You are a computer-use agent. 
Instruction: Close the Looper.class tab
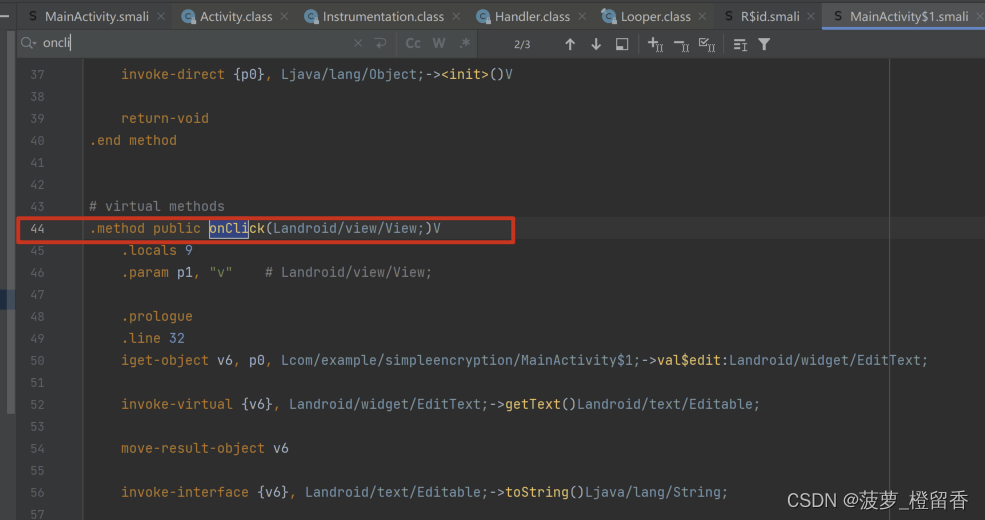702,16
